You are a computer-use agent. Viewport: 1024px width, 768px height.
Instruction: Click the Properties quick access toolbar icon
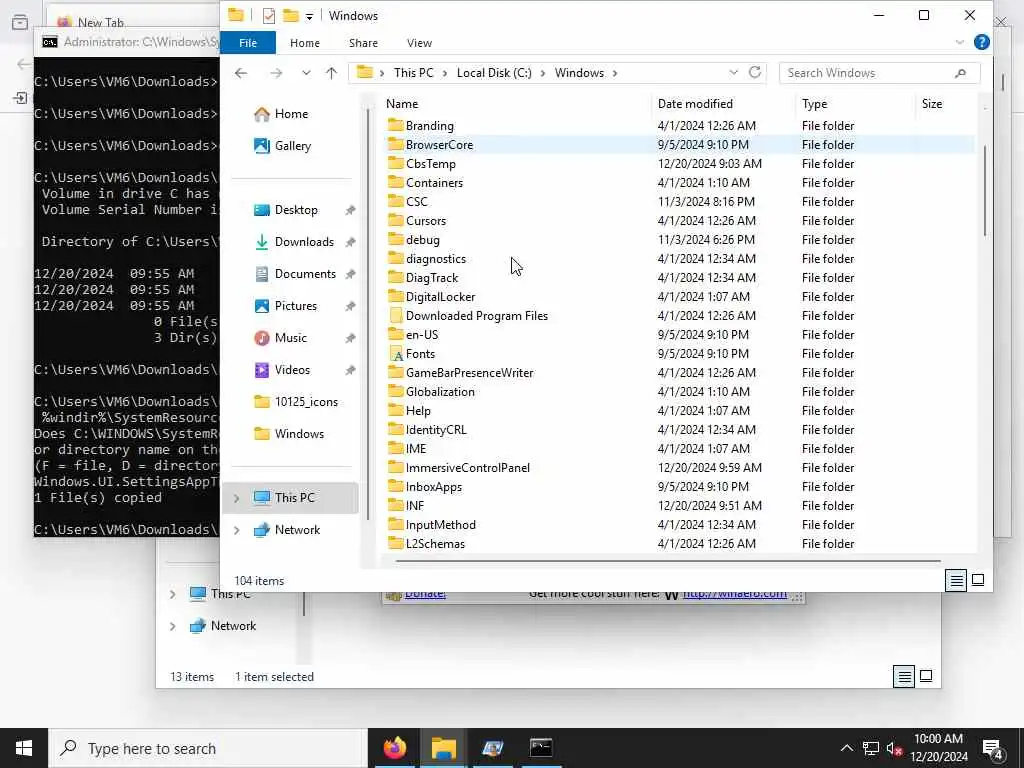tap(268, 16)
